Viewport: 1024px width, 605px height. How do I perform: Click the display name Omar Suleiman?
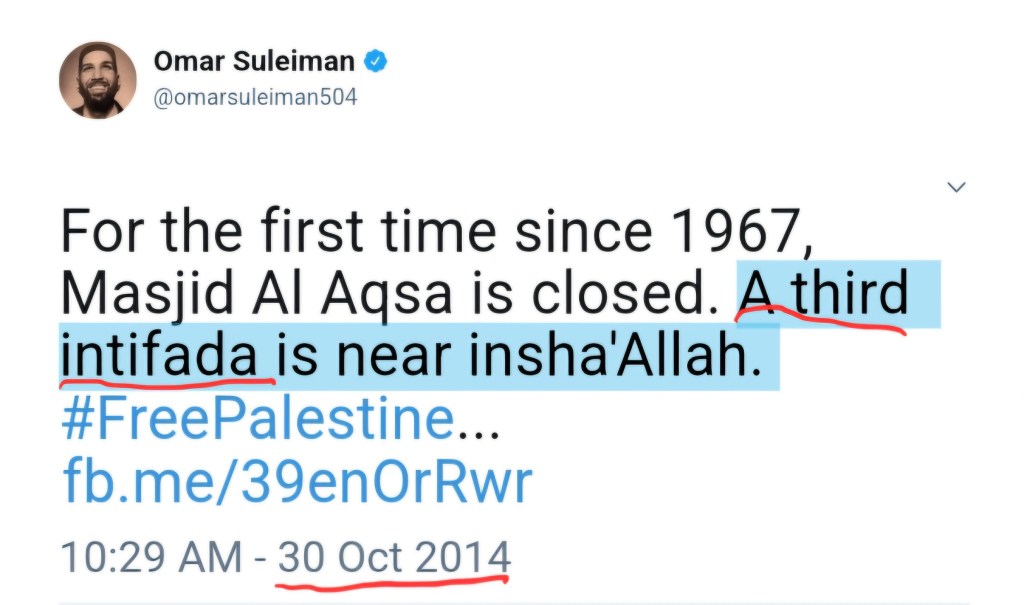pos(254,62)
